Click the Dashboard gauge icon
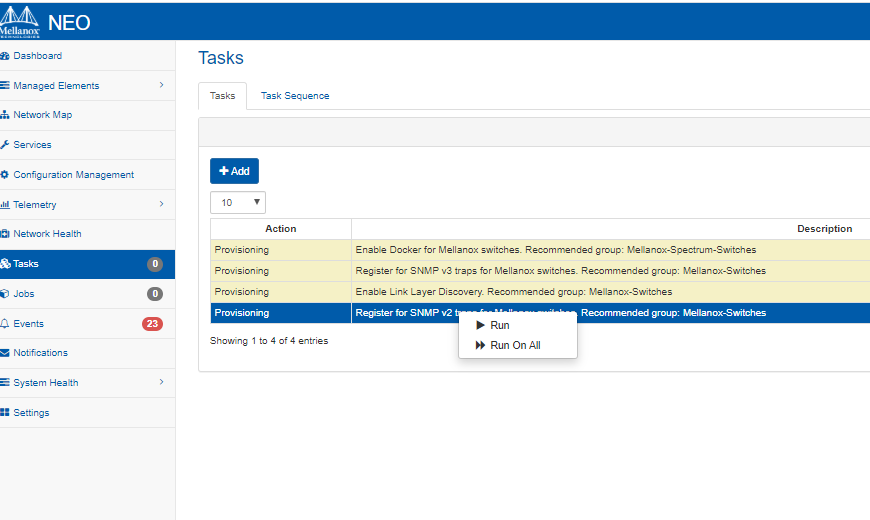This screenshot has height=520, width=870. 5,56
